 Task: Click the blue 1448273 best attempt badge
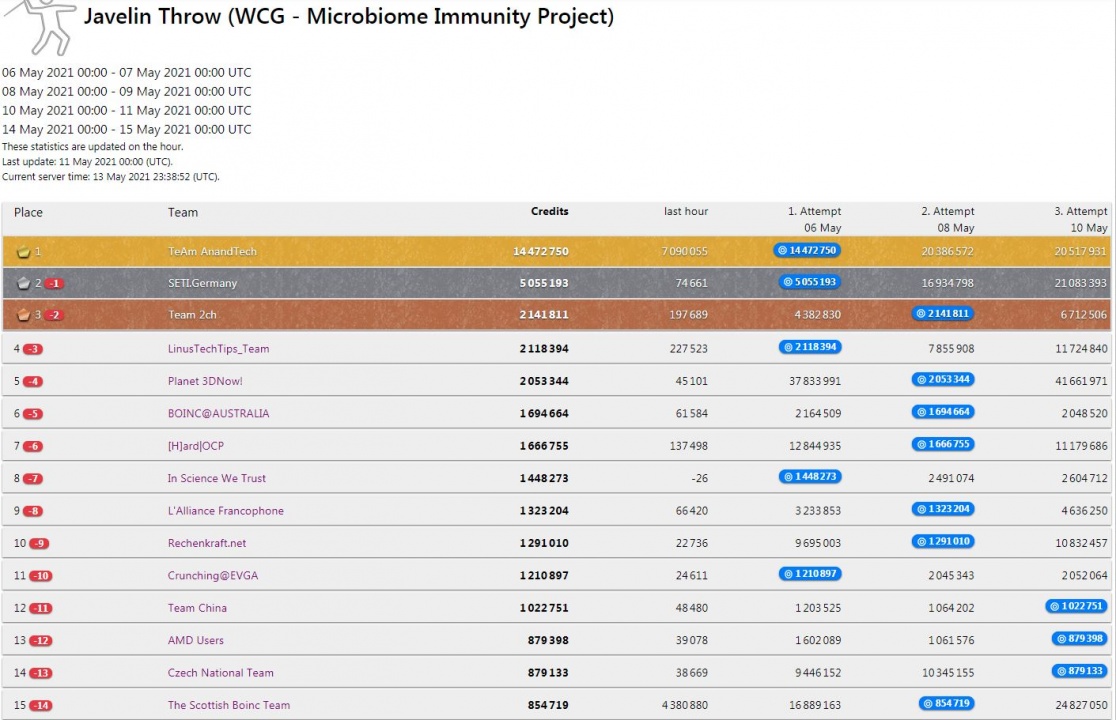point(810,477)
